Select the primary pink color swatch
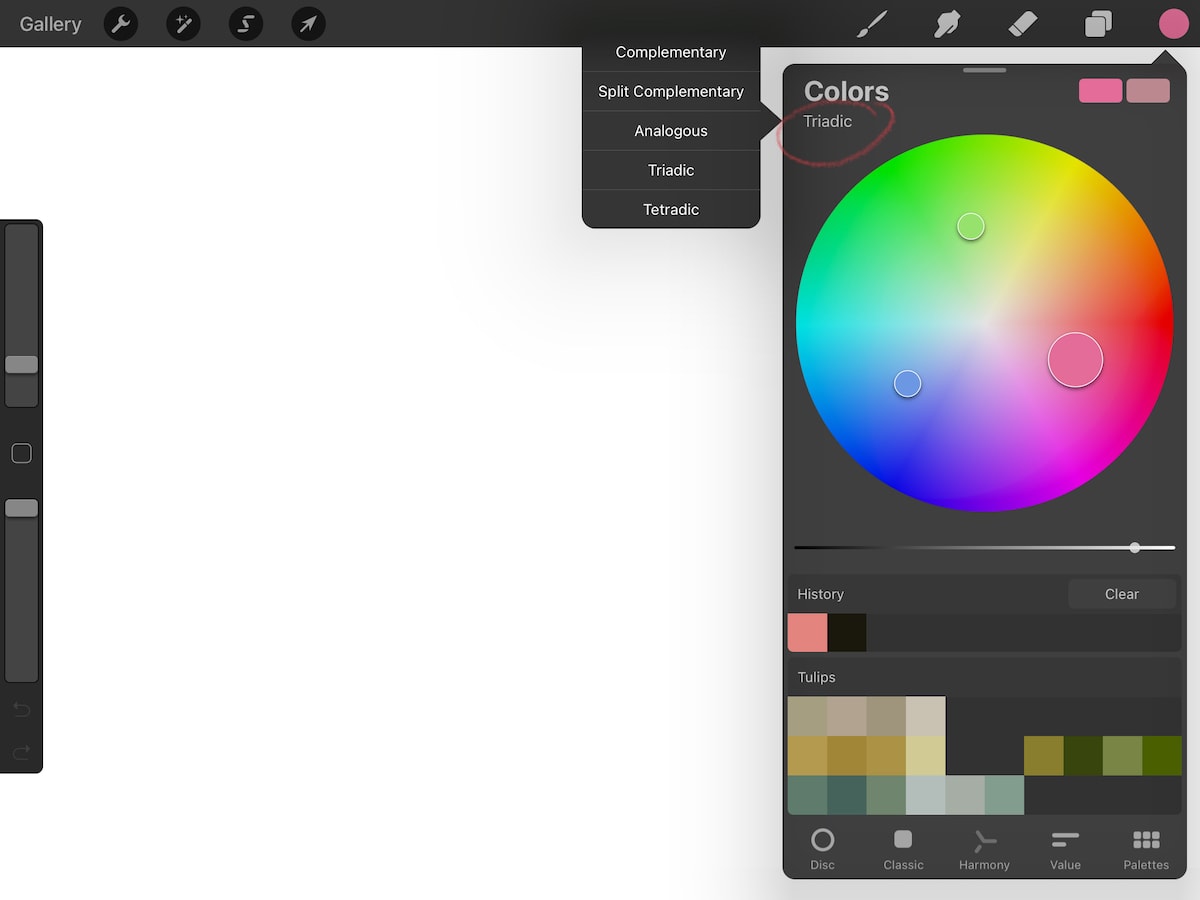 point(1101,91)
